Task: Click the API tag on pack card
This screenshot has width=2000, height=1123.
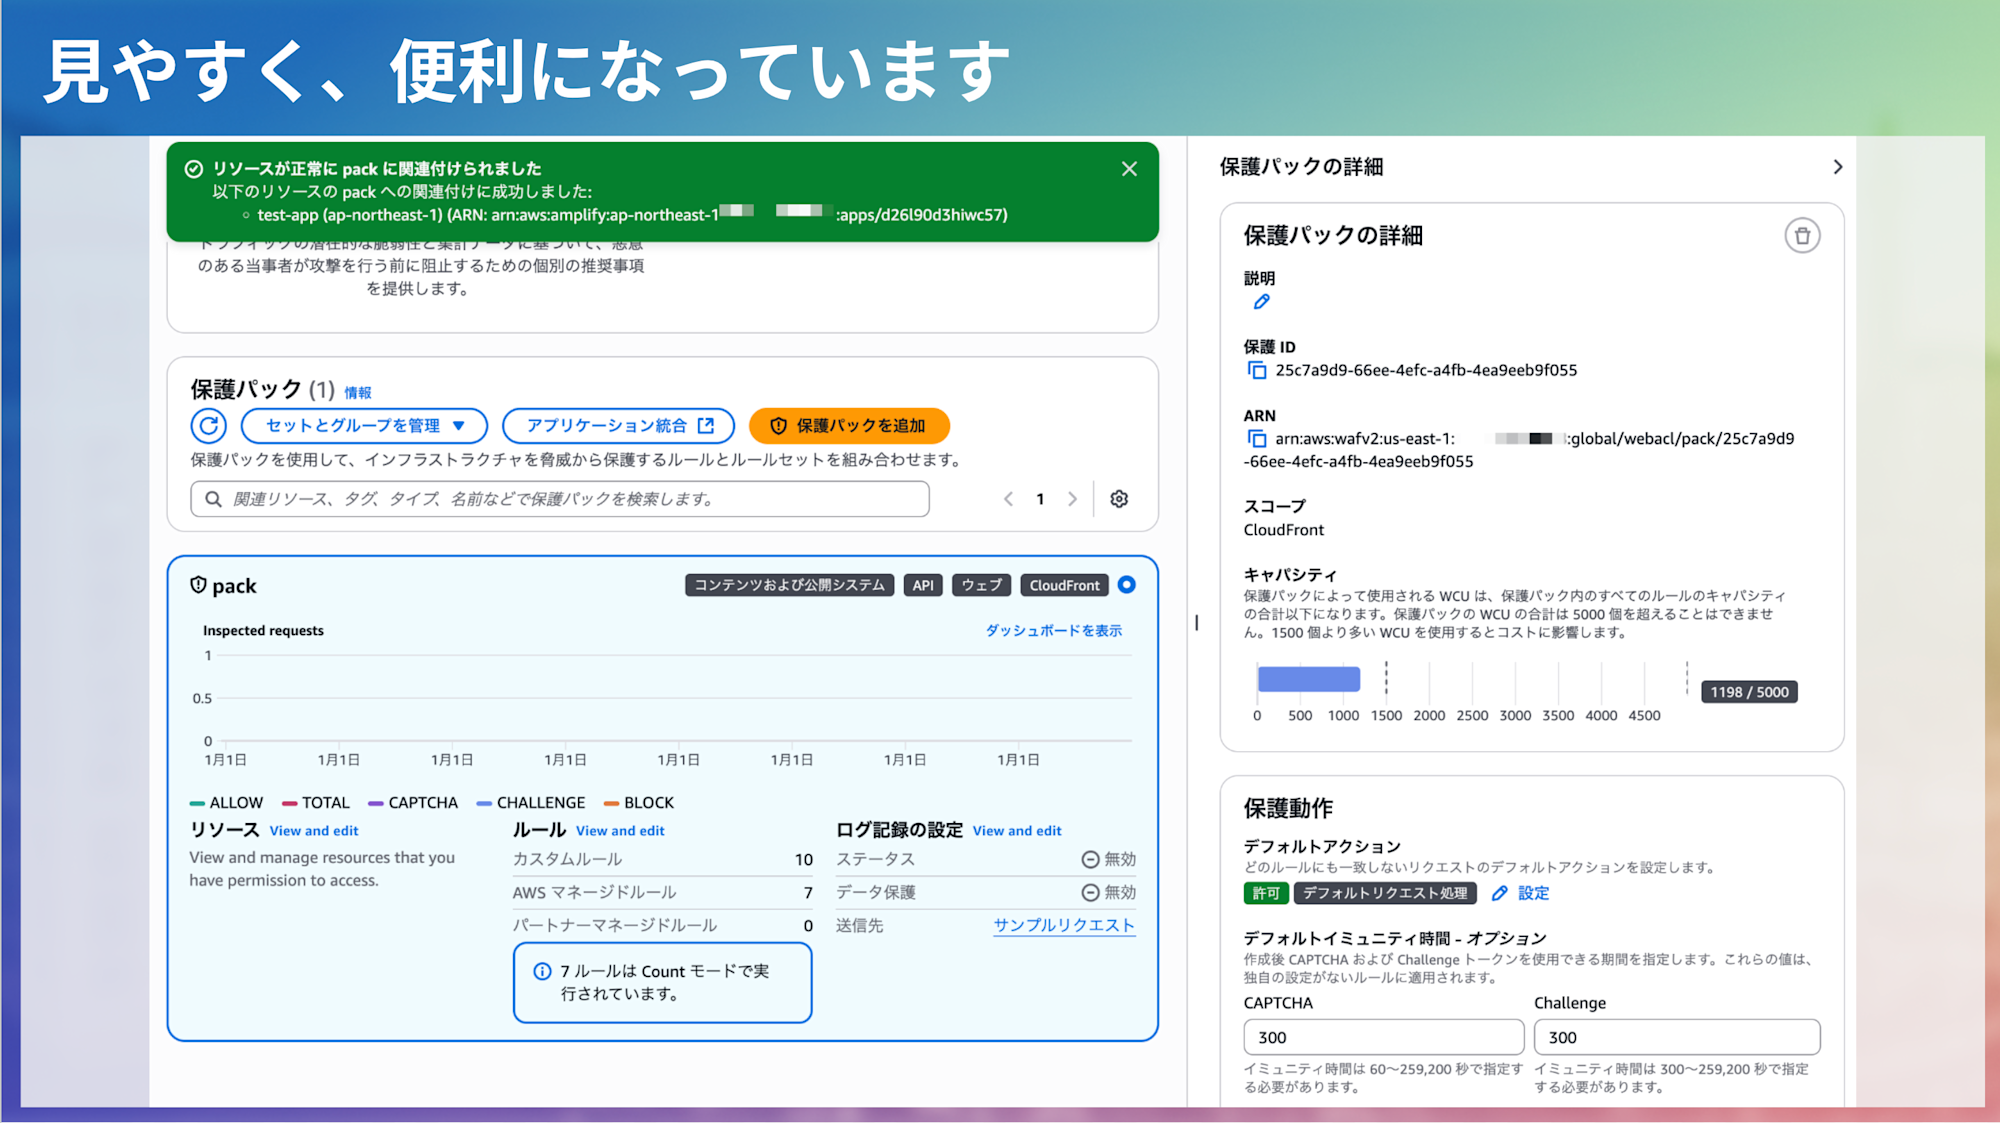Action: click(x=923, y=585)
